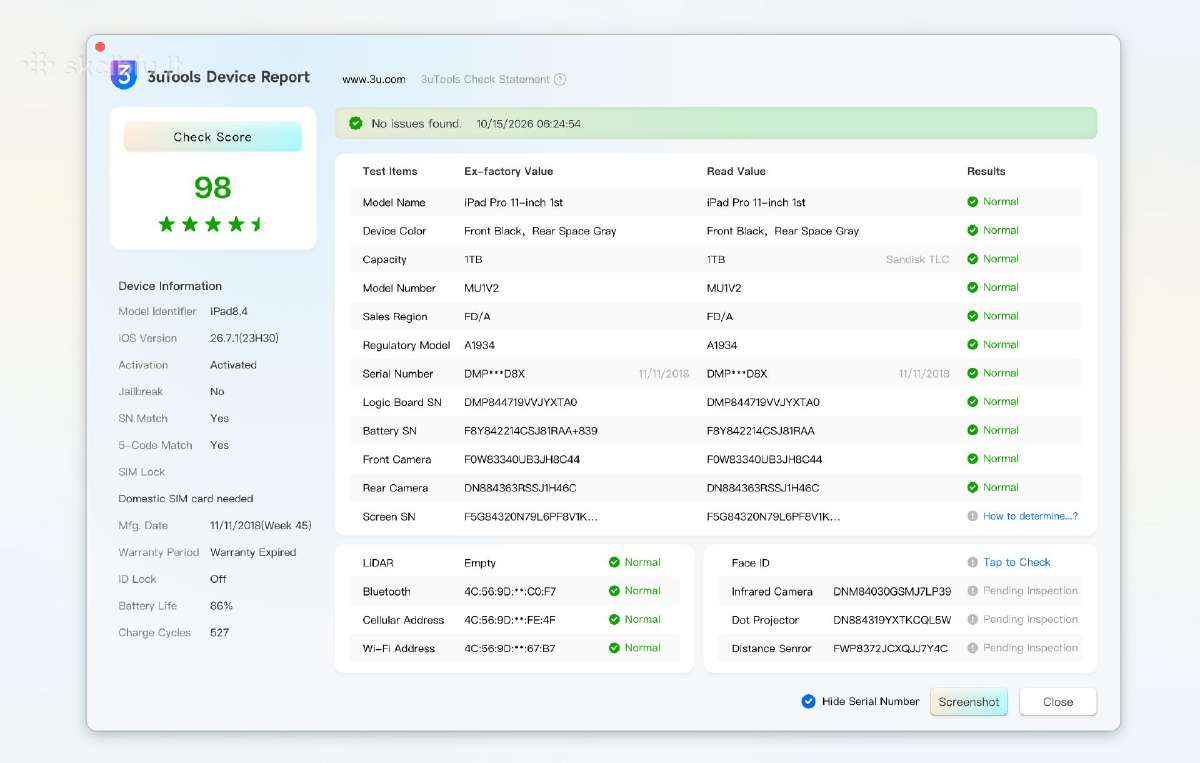Click the Check Score button
The height and width of the screenshot is (763, 1200).
pyautogui.click(x=213, y=137)
